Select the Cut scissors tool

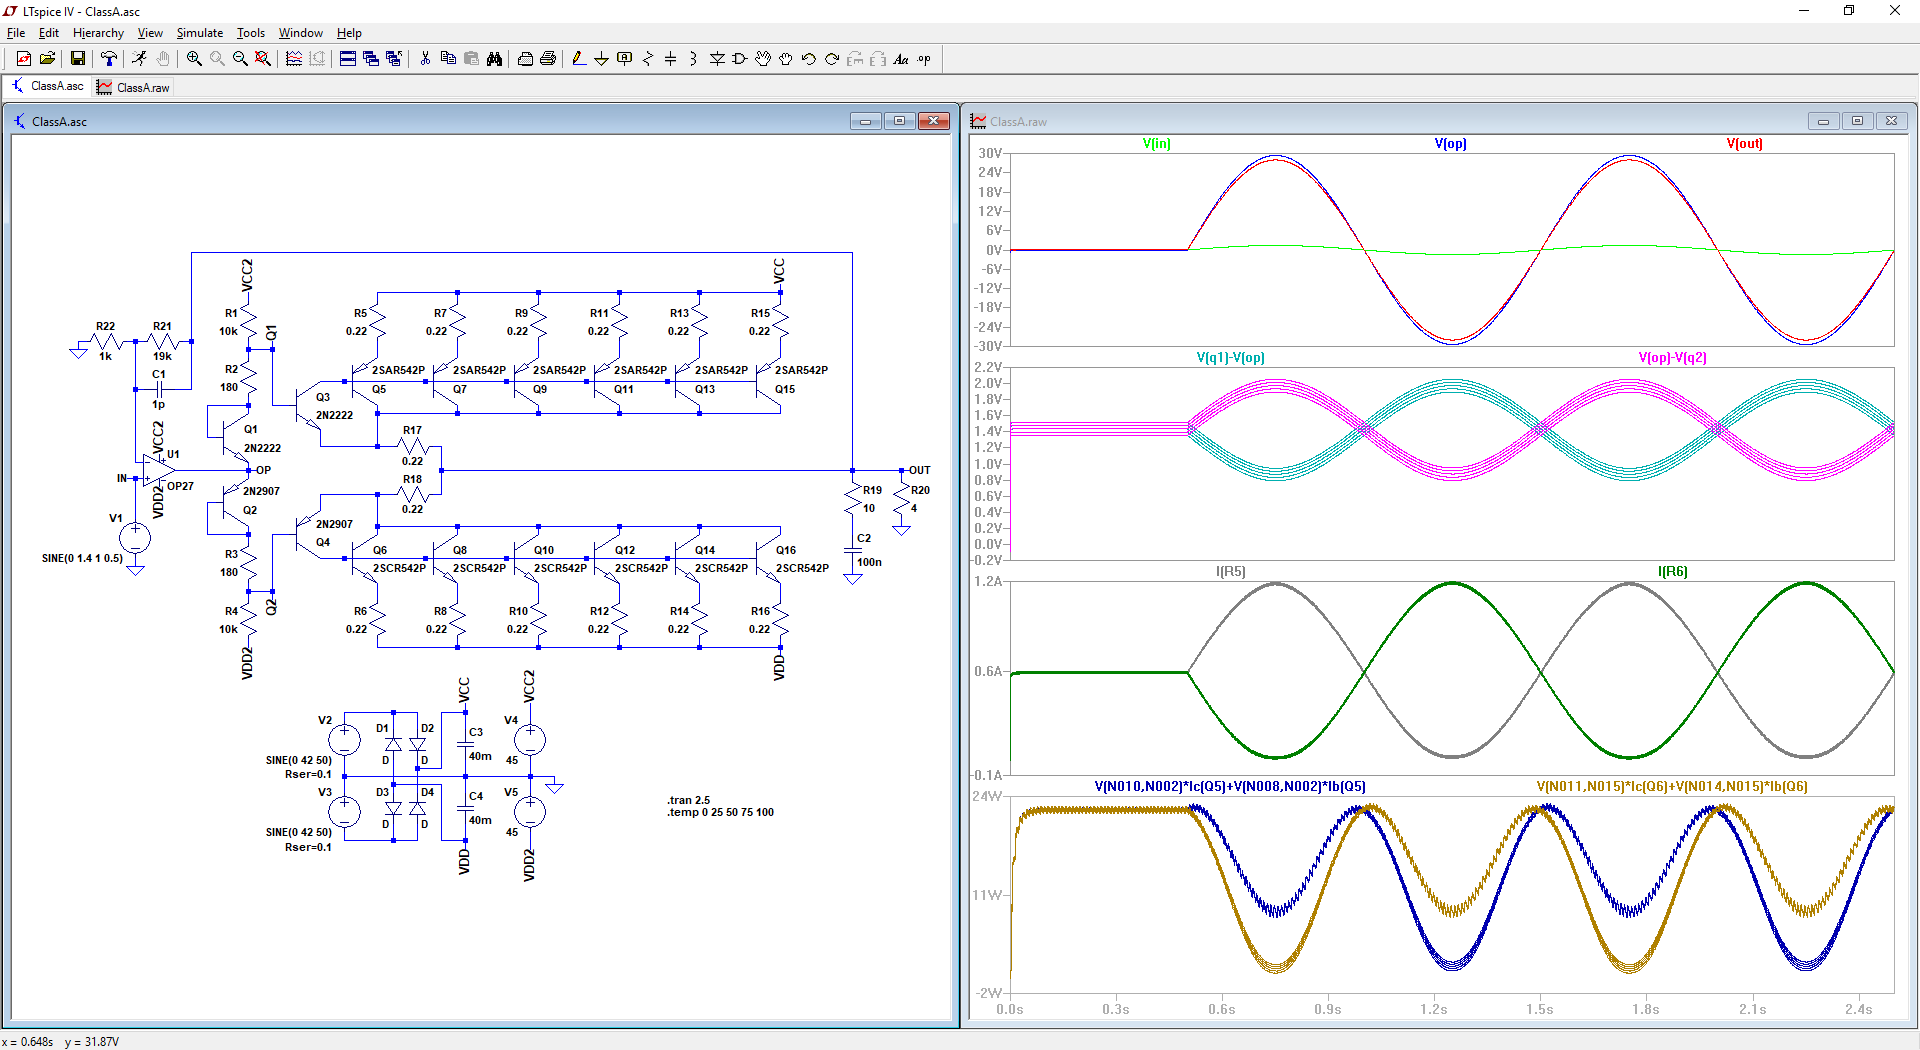(x=425, y=59)
